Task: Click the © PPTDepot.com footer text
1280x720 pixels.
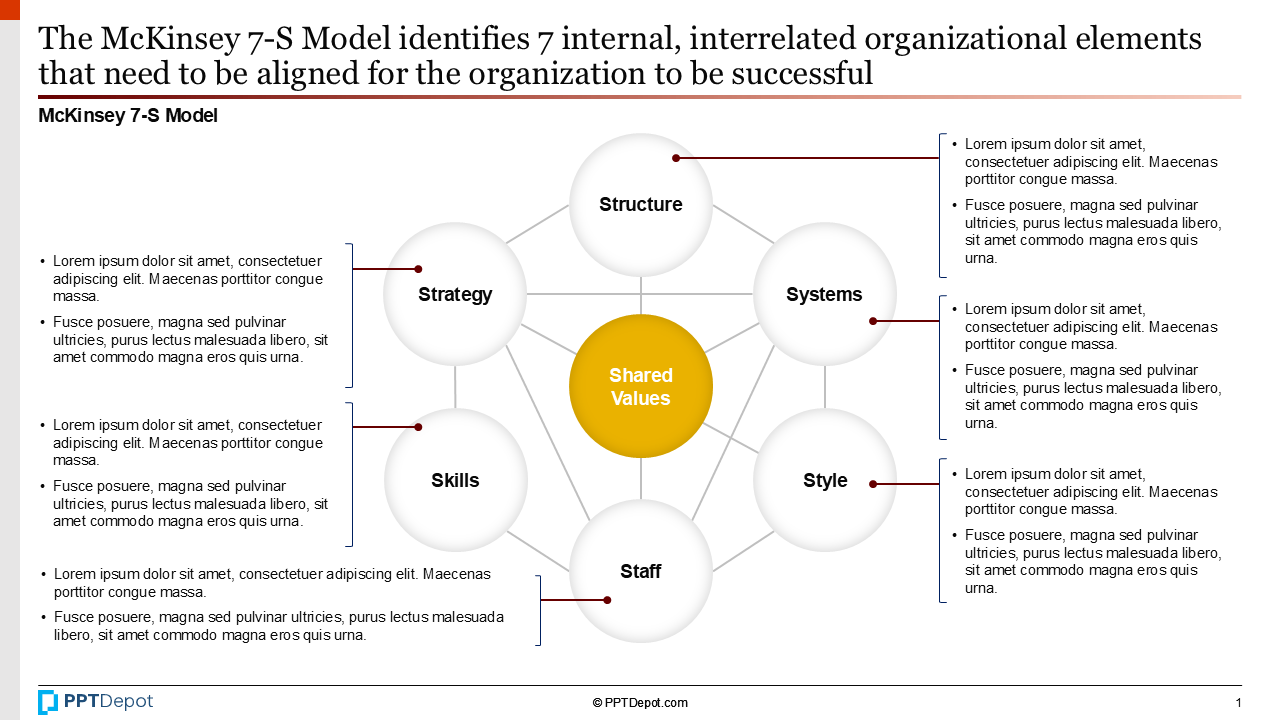Action: (640, 703)
